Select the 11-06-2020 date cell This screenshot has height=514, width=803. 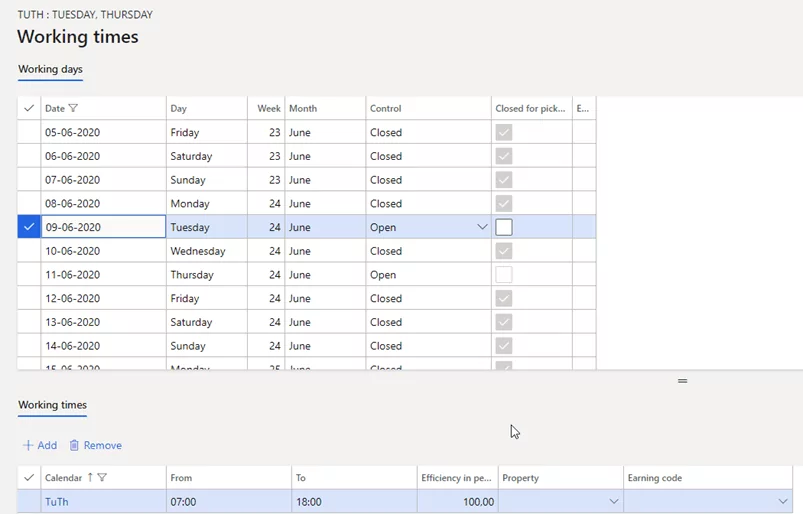[x=103, y=274]
